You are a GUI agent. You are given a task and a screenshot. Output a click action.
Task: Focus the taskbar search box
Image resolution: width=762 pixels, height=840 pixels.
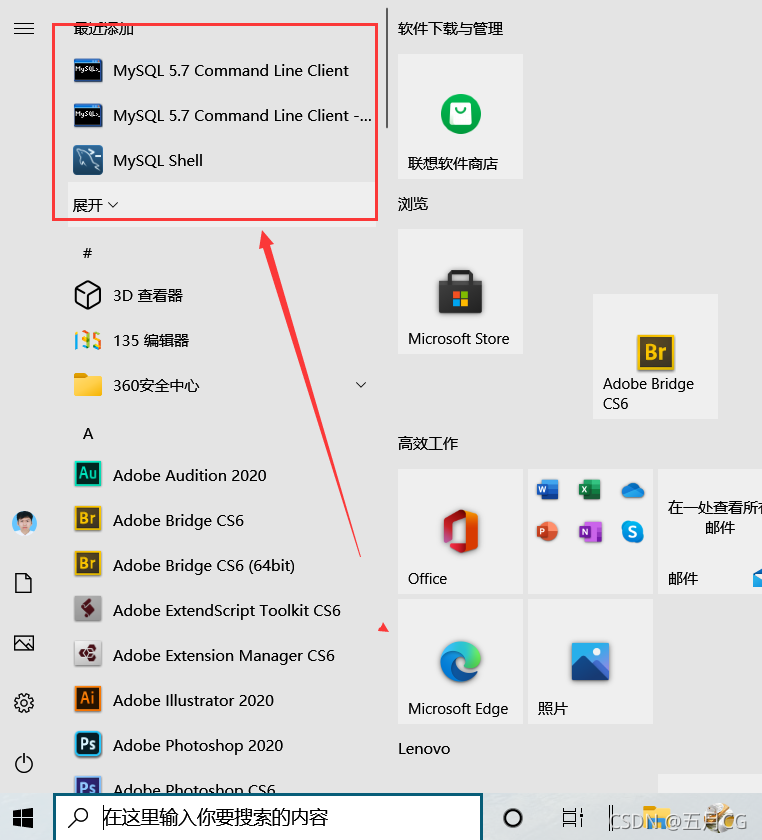(268, 817)
